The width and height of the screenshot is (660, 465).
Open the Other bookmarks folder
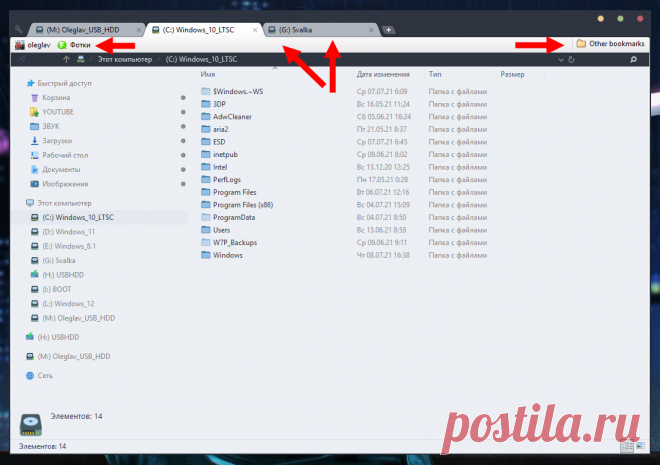pyautogui.click(x=610, y=43)
